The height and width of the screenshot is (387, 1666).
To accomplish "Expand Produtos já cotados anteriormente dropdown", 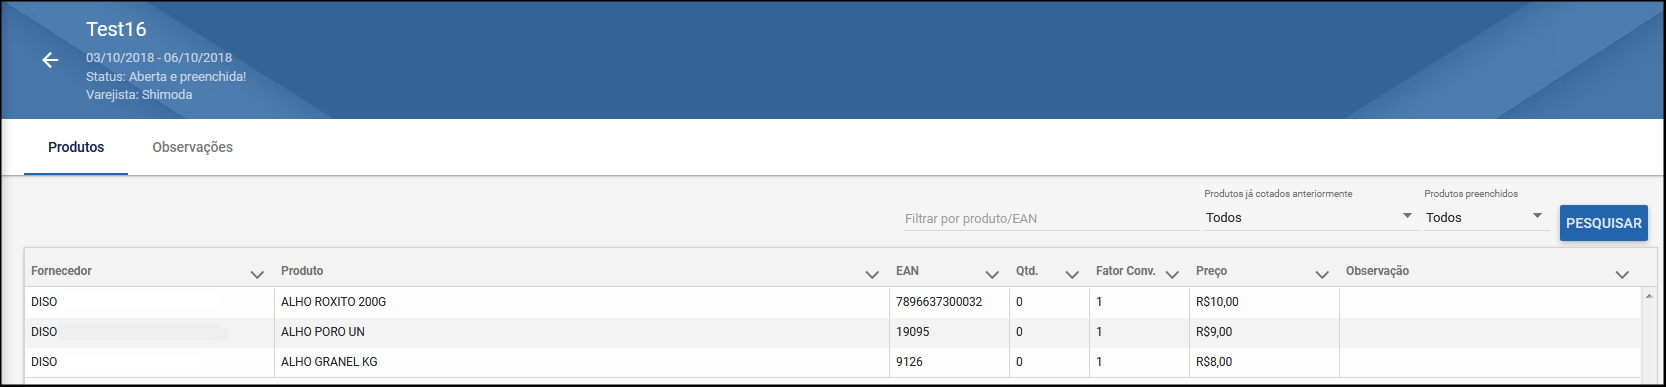I will [x=1309, y=217].
